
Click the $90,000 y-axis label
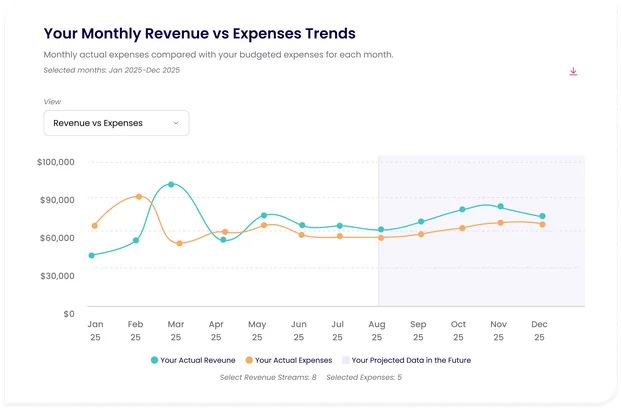coord(57,200)
